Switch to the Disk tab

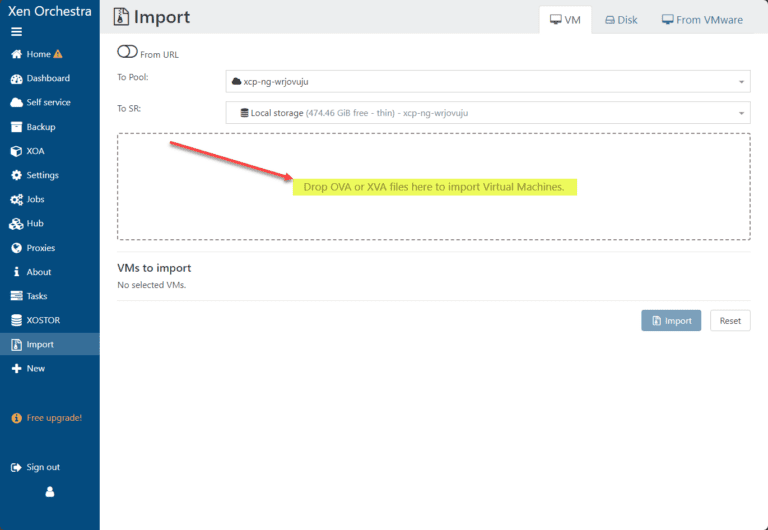point(621,20)
